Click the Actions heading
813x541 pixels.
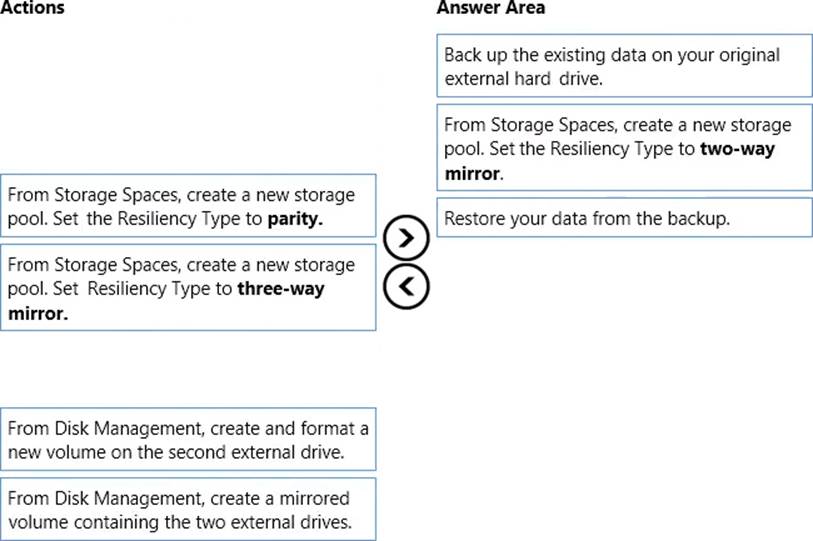pos(33,9)
